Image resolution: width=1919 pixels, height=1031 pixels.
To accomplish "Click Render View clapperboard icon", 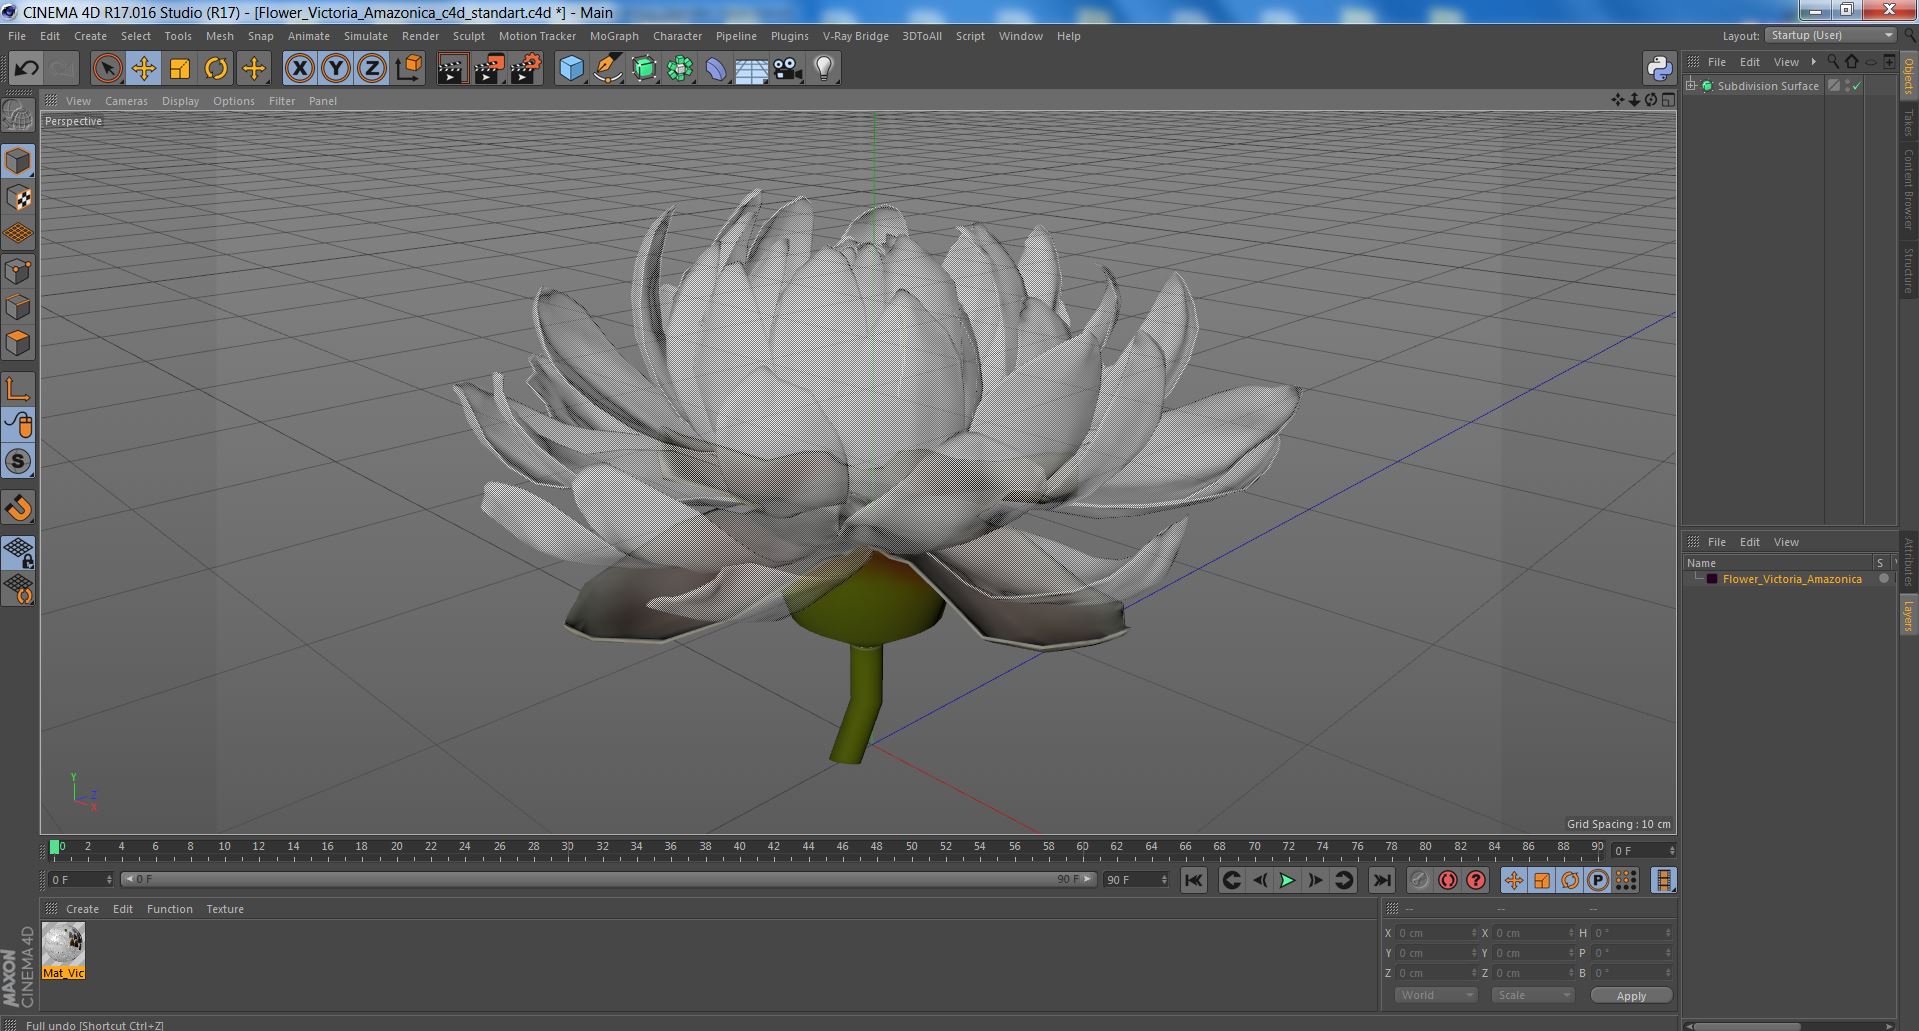I will 452,68.
